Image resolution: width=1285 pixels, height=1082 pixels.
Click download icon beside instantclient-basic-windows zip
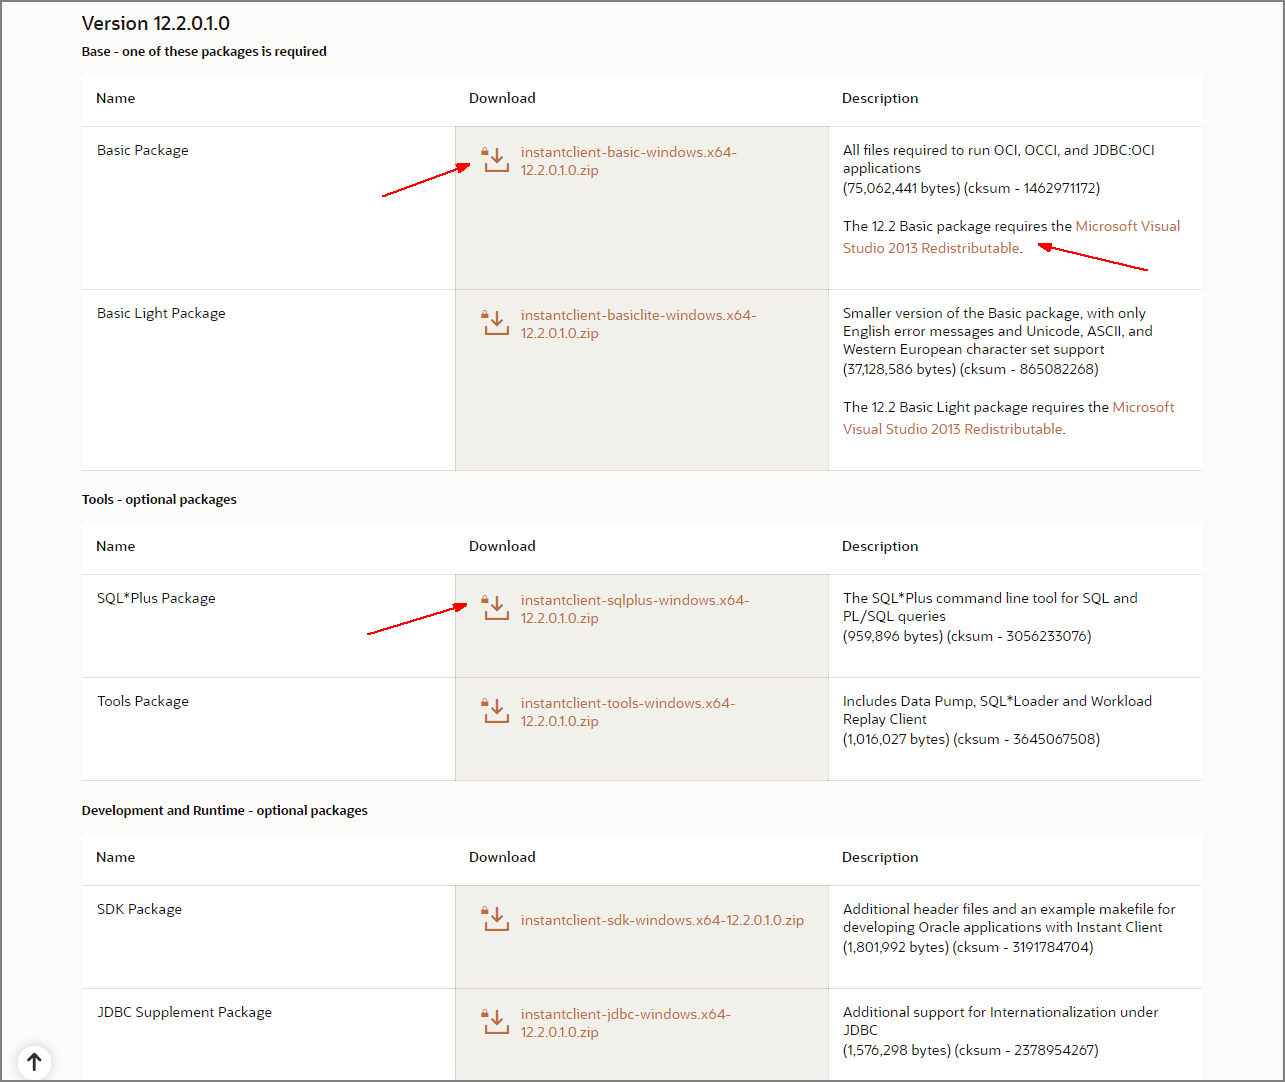pyautogui.click(x=496, y=160)
